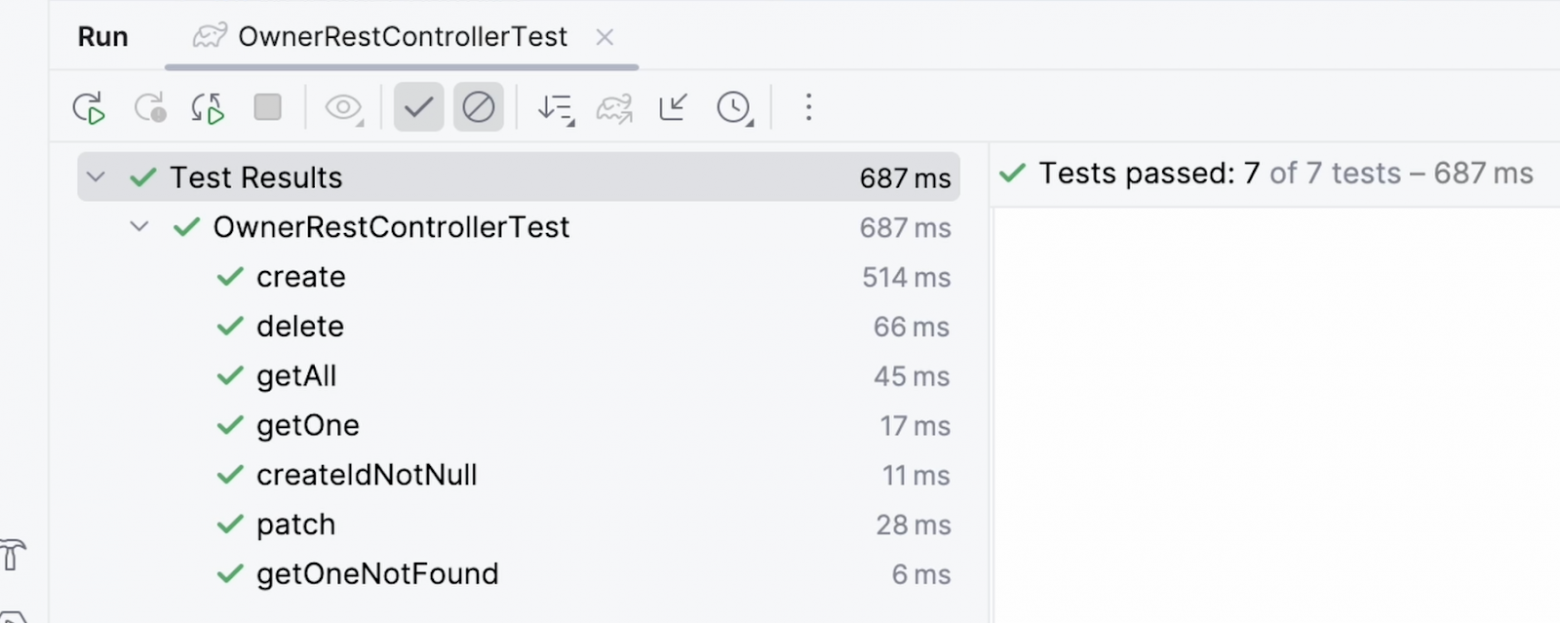
Task: Toggle Show Ignored tests button
Action: 478,107
